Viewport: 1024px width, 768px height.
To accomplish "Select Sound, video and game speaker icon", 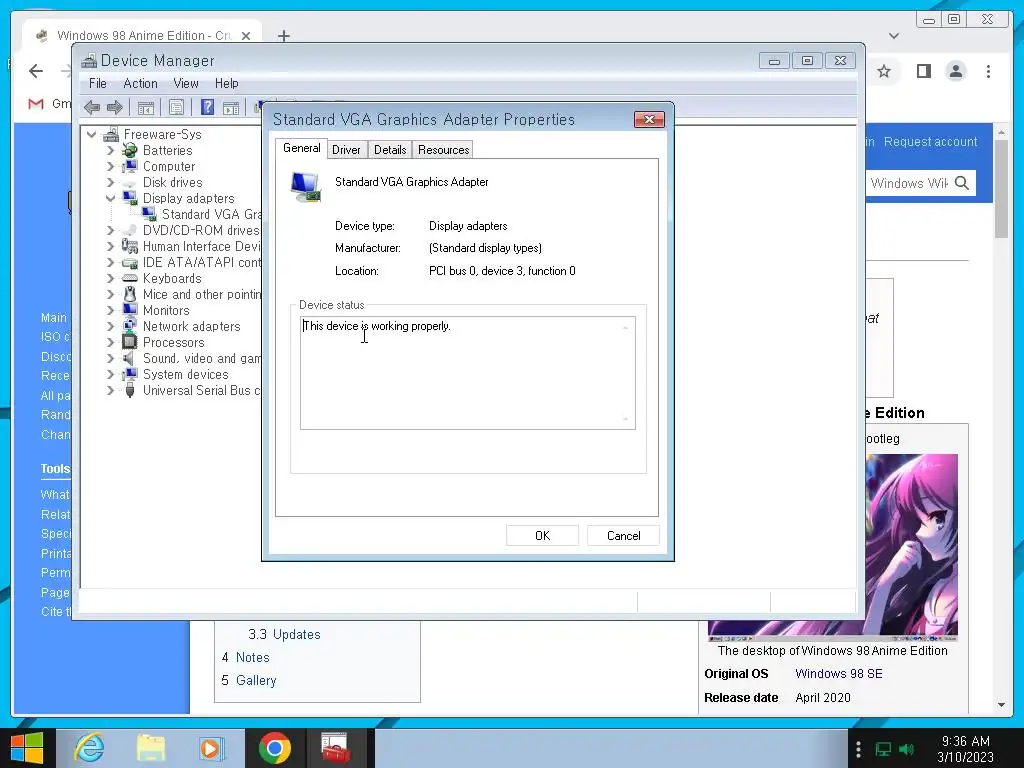I will 129,359.
